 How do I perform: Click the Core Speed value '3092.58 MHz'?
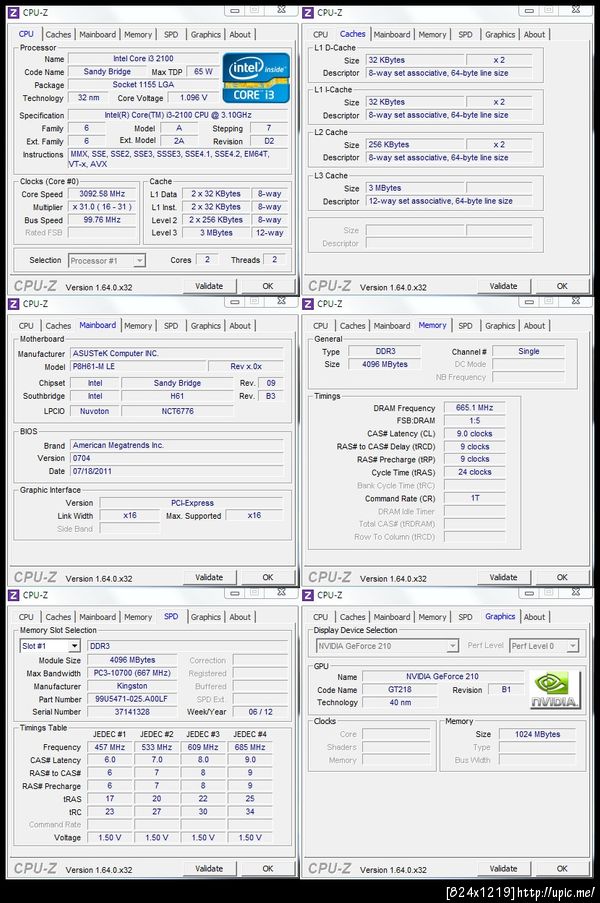[102, 194]
